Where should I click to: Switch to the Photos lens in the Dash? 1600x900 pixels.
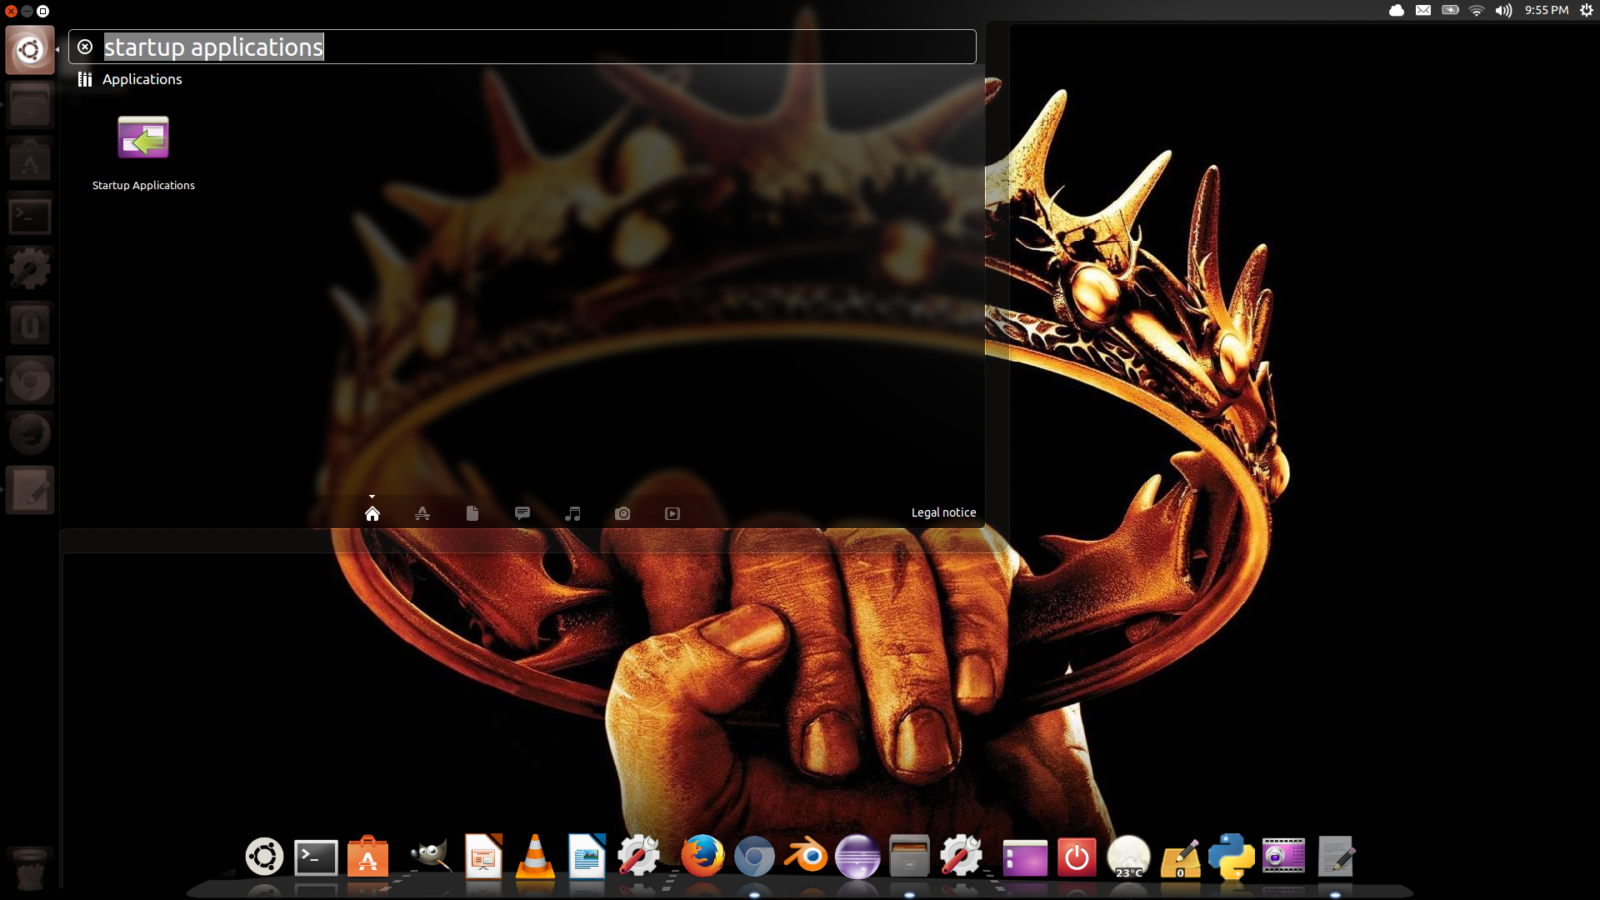[x=622, y=513]
